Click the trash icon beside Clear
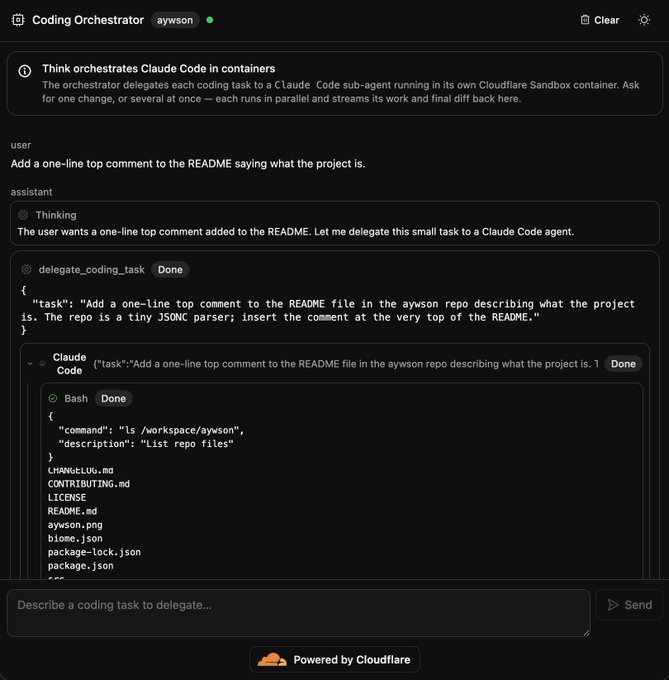Screen dimensions: 669x680 [585, 20]
